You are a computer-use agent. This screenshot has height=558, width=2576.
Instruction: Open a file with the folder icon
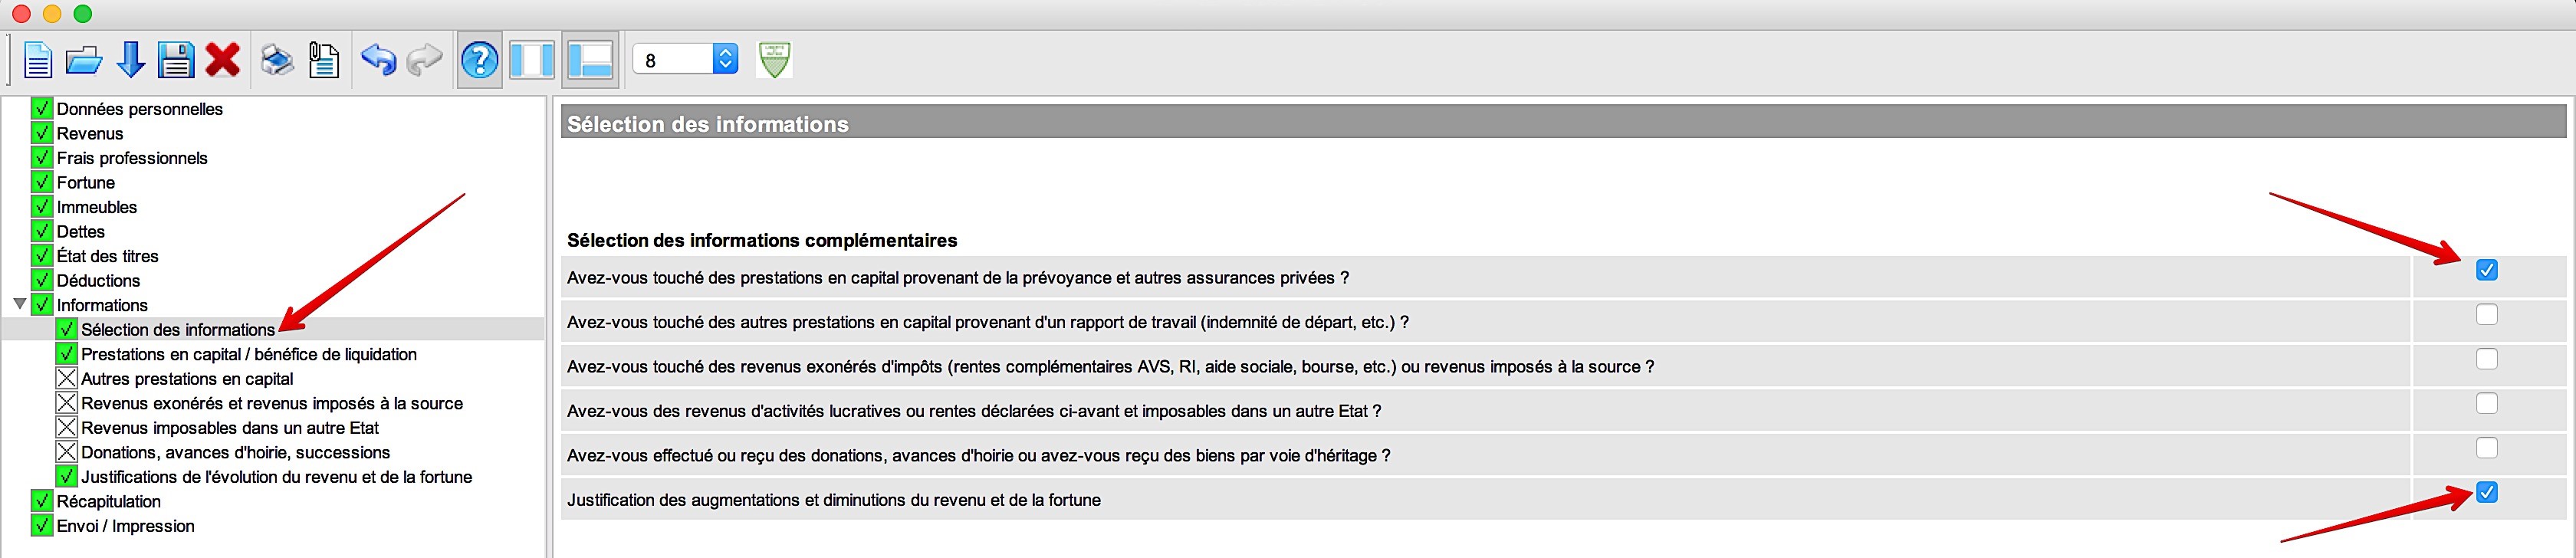click(x=83, y=60)
